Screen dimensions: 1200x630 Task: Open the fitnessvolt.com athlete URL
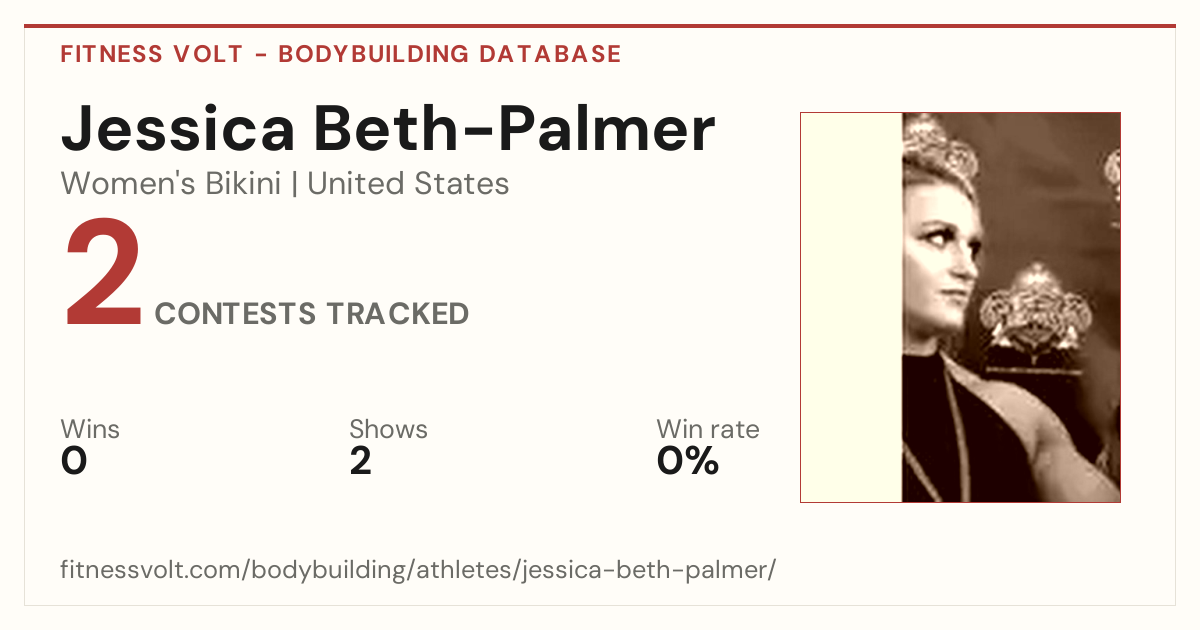(418, 570)
